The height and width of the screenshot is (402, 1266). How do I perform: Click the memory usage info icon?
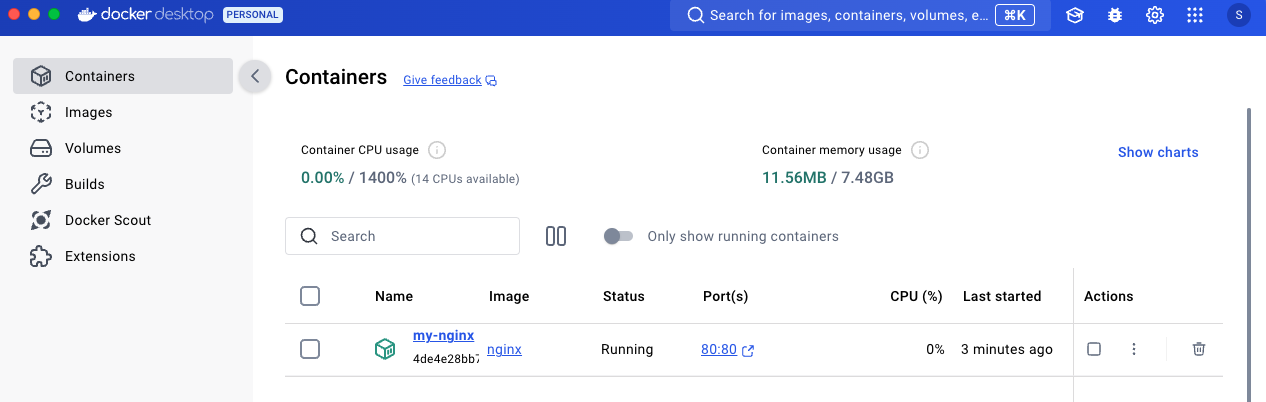[919, 150]
